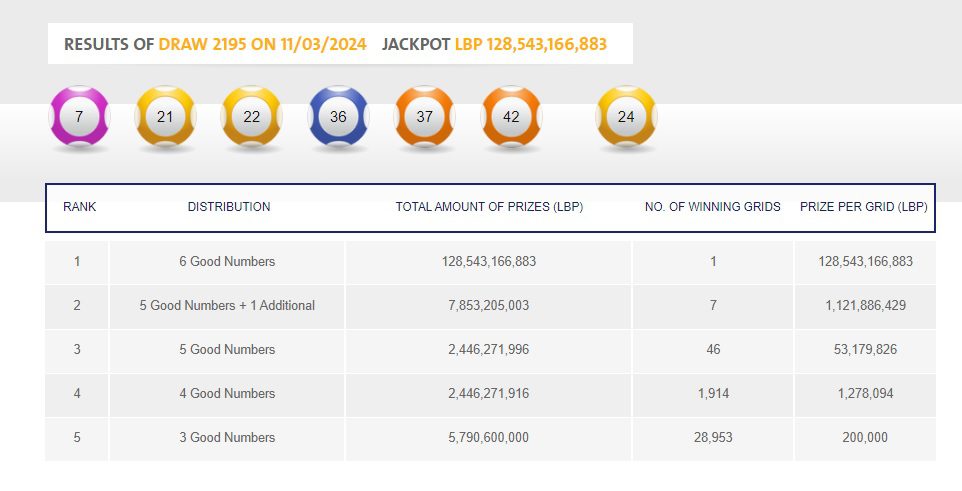Click the DISTRIBUTION column header
The height and width of the screenshot is (491, 962).
pos(229,207)
